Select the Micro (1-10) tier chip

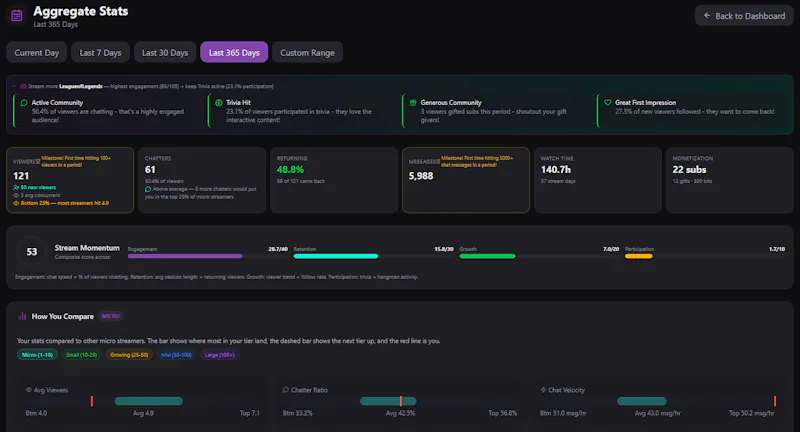pos(37,355)
